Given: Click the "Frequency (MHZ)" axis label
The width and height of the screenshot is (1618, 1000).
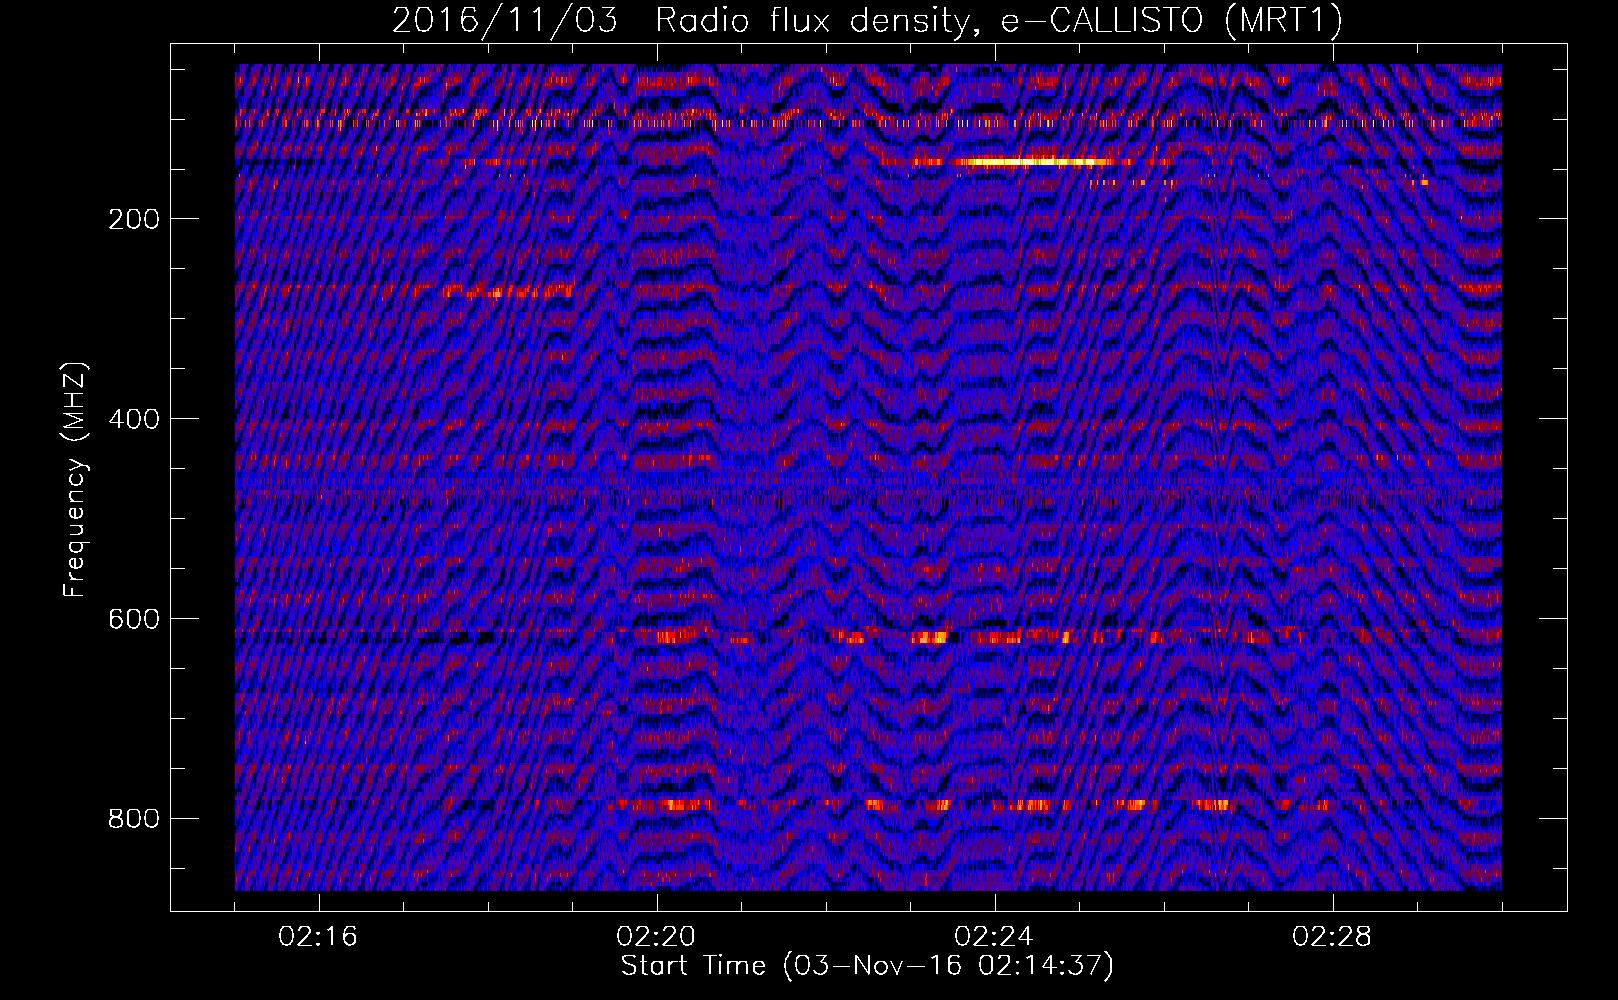Looking at the screenshot, I should click(x=75, y=480).
